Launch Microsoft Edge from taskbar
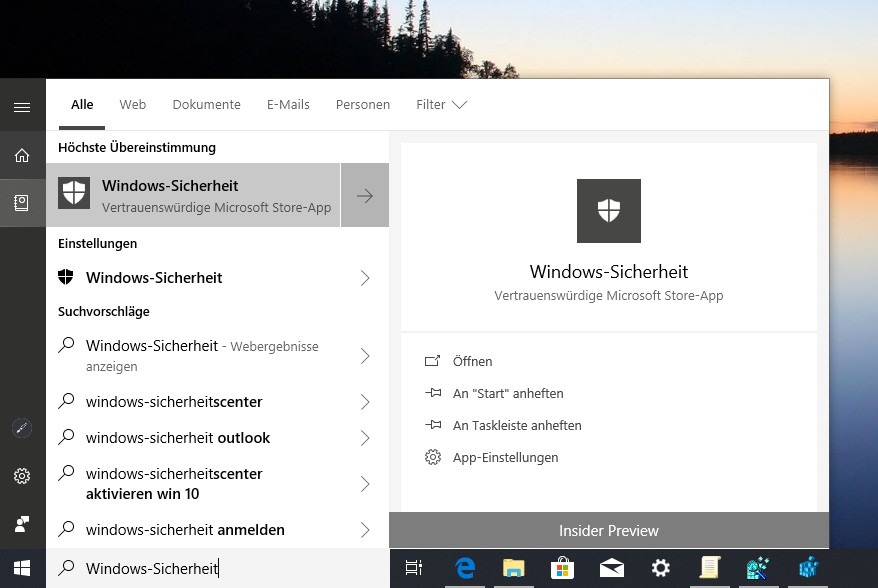The width and height of the screenshot is (878, 588). [465, 568]
